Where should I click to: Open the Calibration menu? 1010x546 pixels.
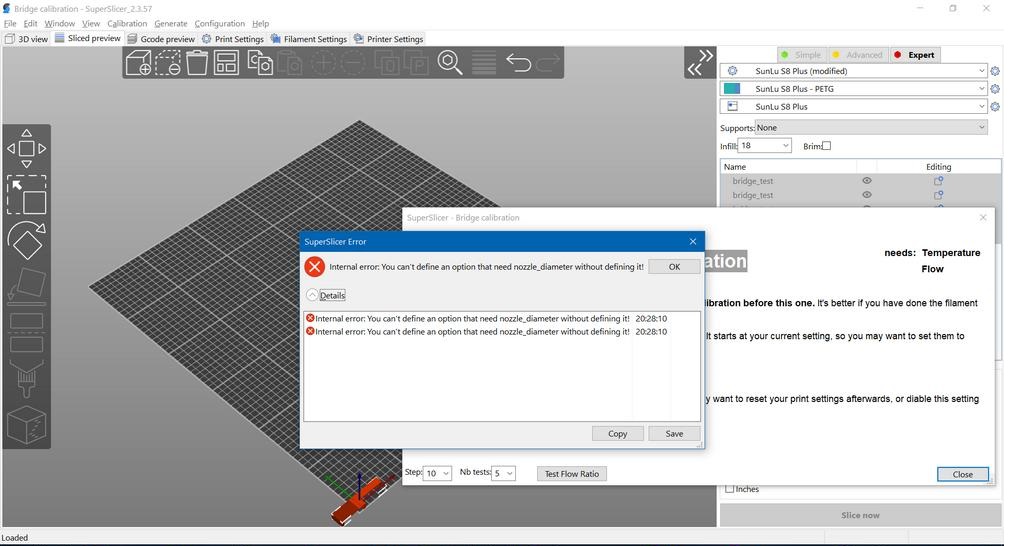127,24
